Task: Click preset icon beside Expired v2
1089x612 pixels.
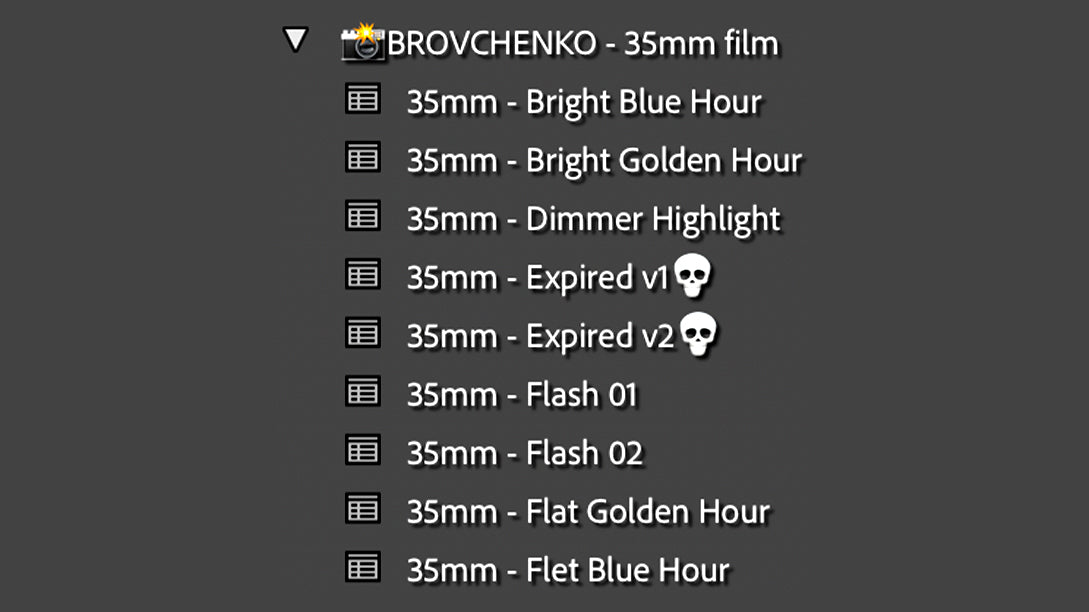Action: tap(362, 332)
